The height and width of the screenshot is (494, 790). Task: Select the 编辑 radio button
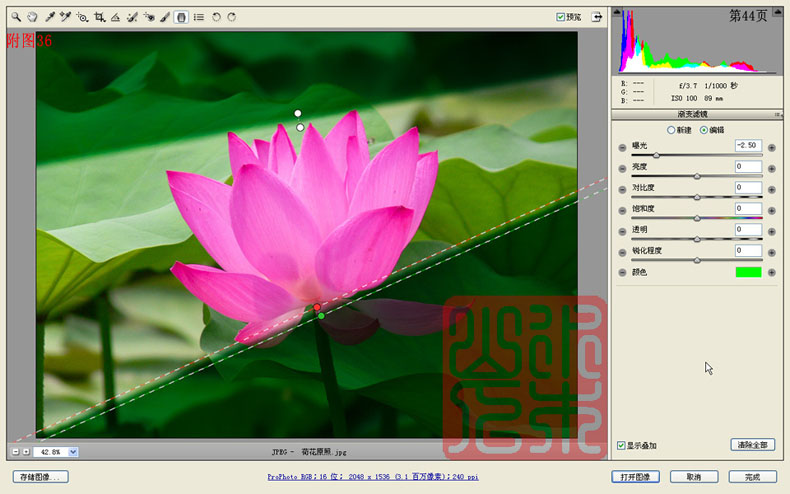(704, 130)
